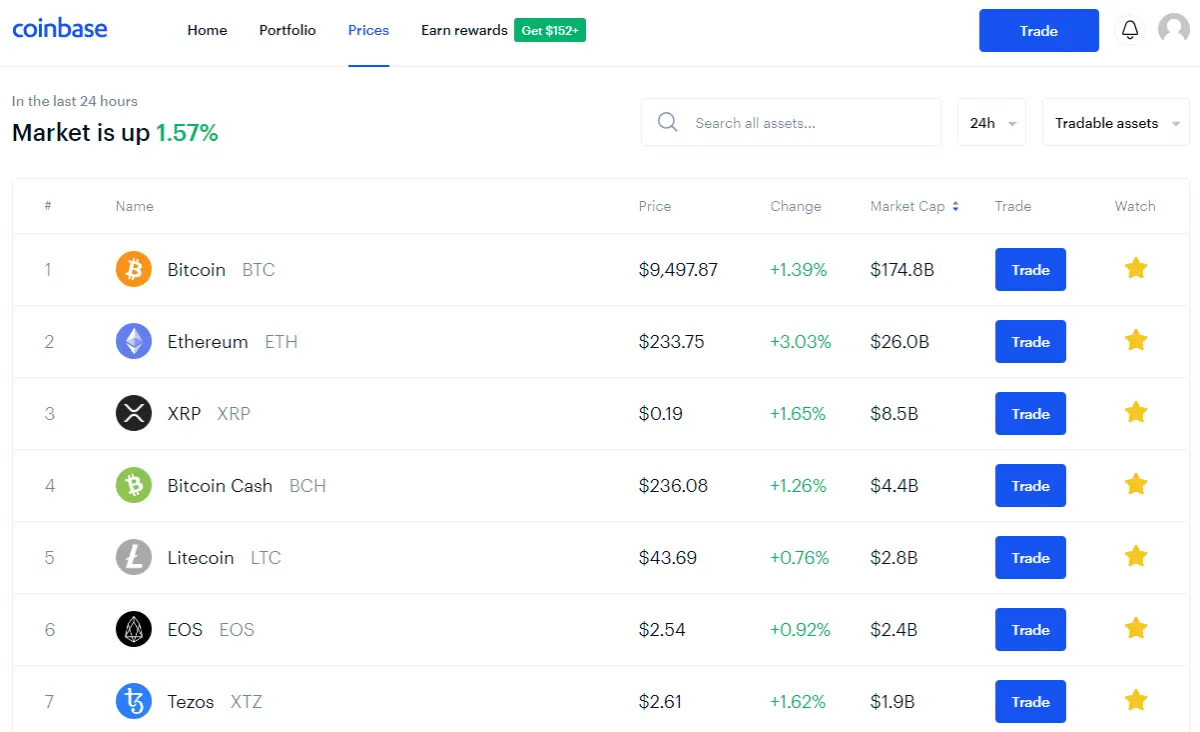
Task: Trade XRP using its Trade button
Action: [x=1030, y=414]
